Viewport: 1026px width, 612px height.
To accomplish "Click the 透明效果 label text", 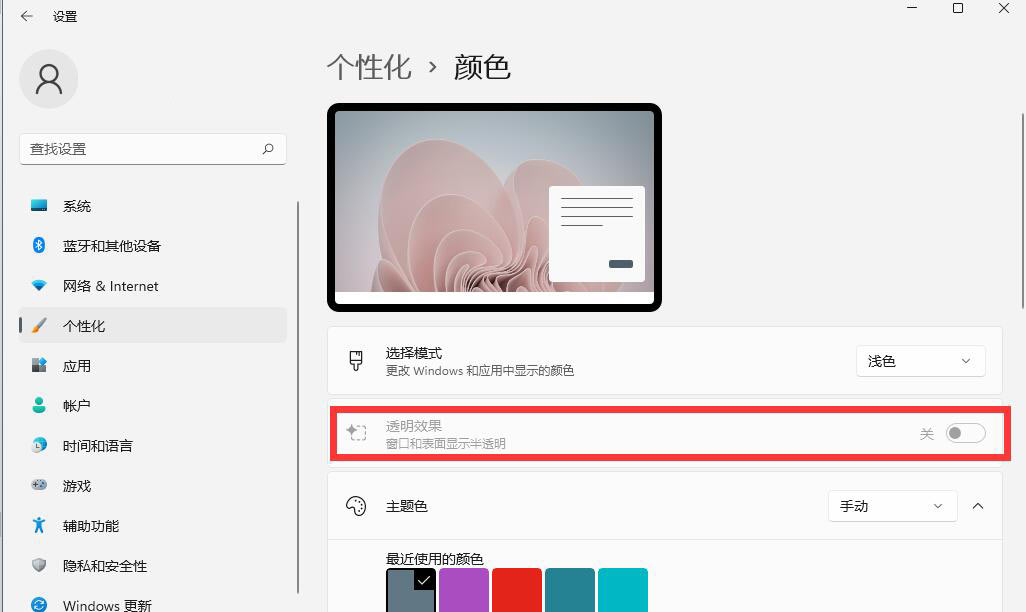I will [414, 425].
